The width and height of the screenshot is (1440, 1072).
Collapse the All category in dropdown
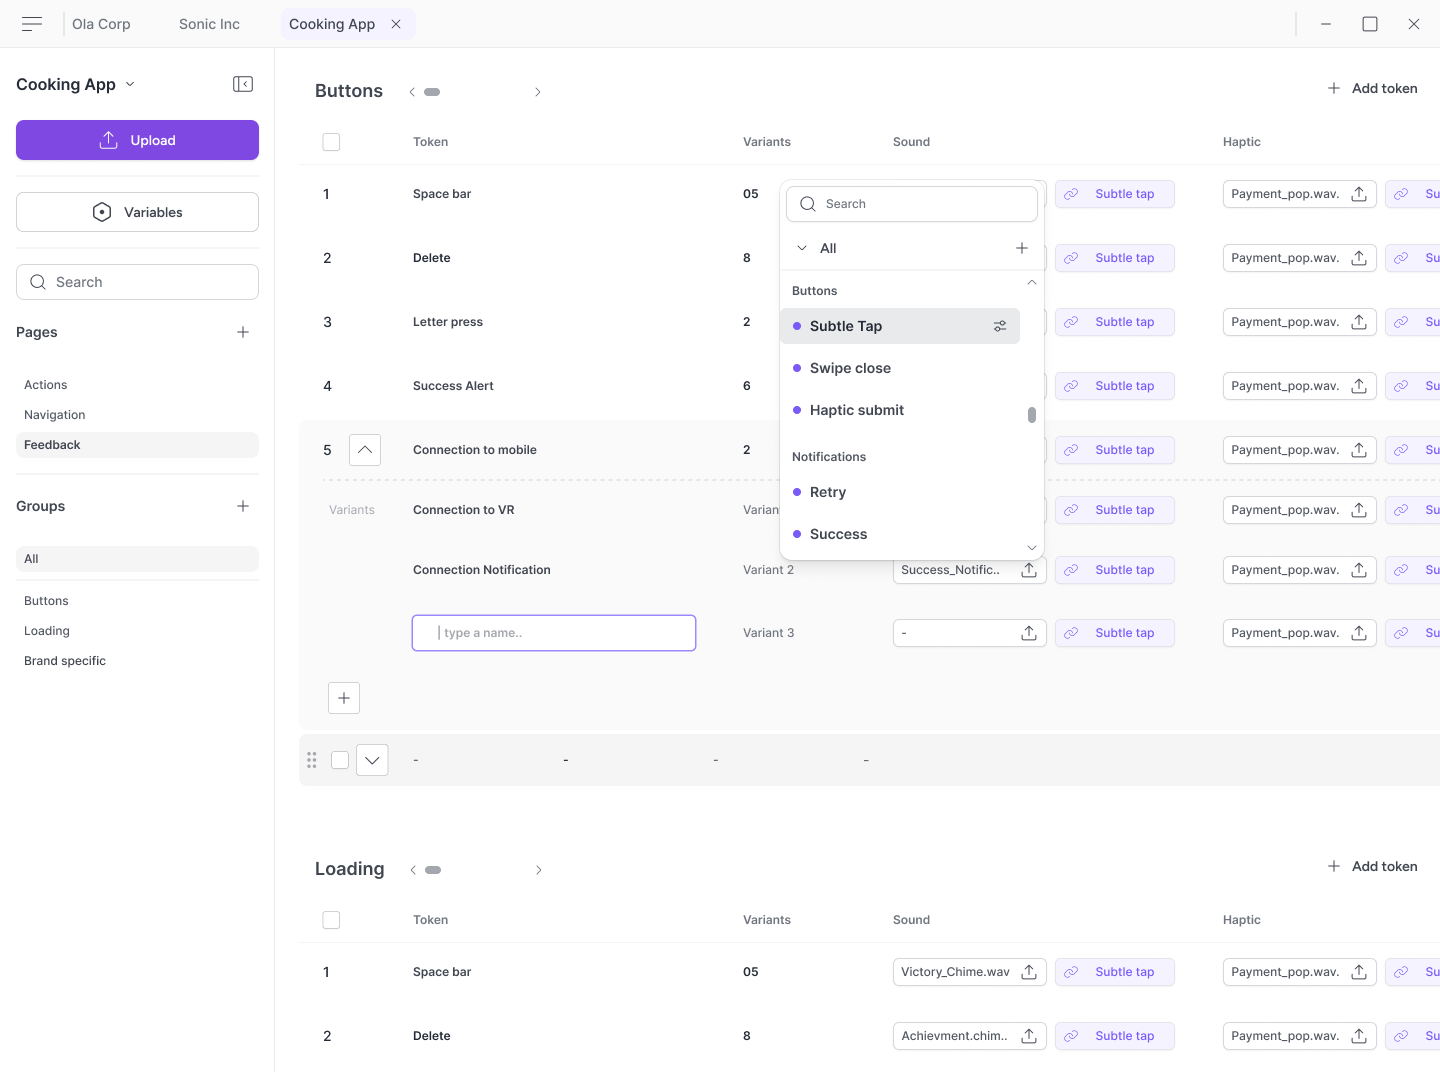coord(802,248)
